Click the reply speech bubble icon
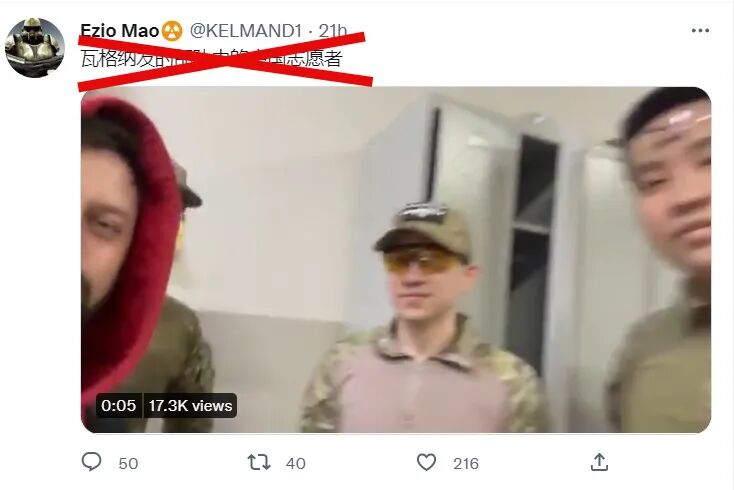734x490 pixels. click(x=91, y=462)
